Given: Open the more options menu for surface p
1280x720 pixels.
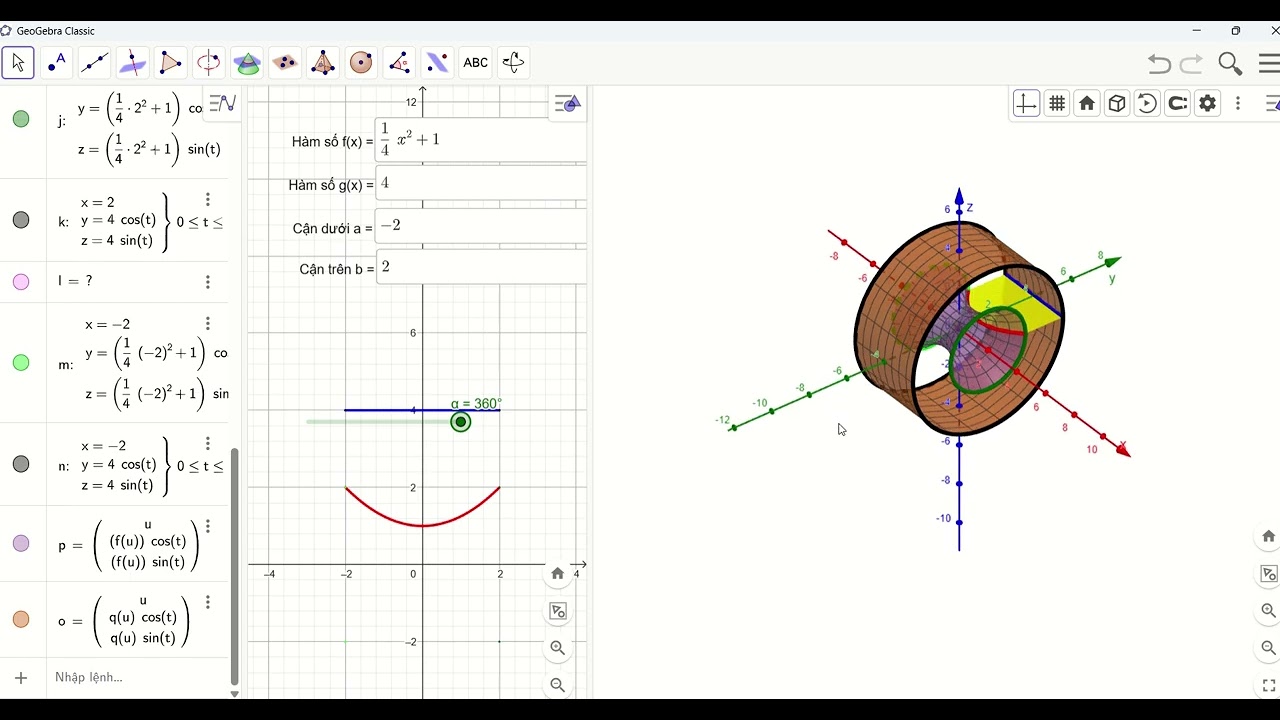Looking at the screenshot, I should (208, 526).
